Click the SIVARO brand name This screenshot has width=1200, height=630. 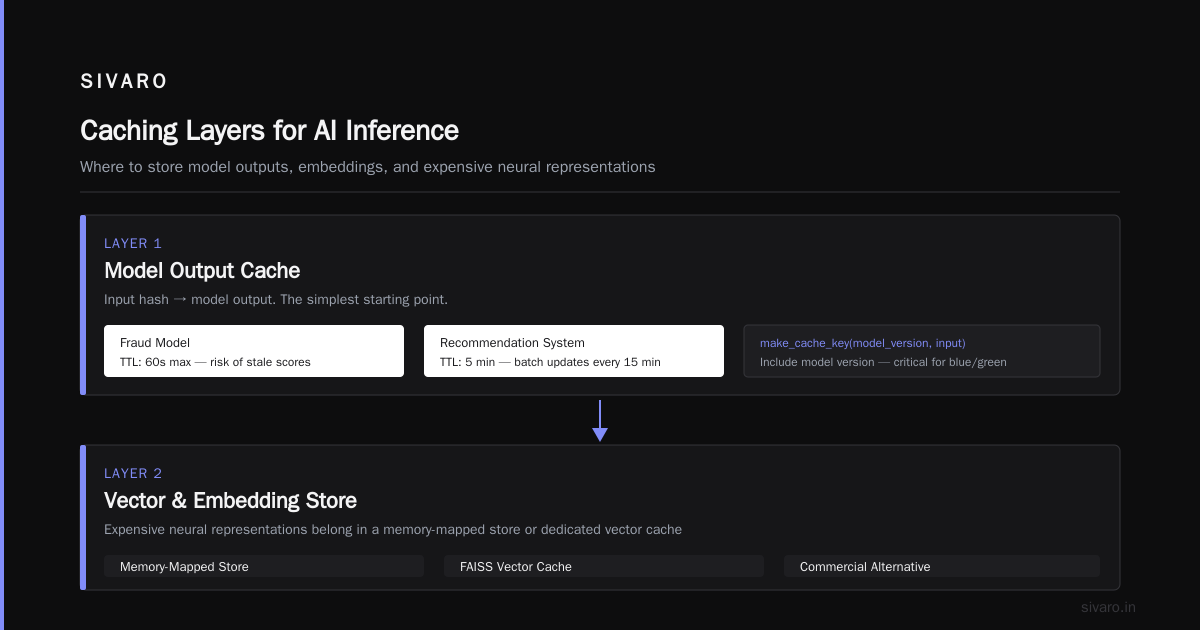pos(124,82)
